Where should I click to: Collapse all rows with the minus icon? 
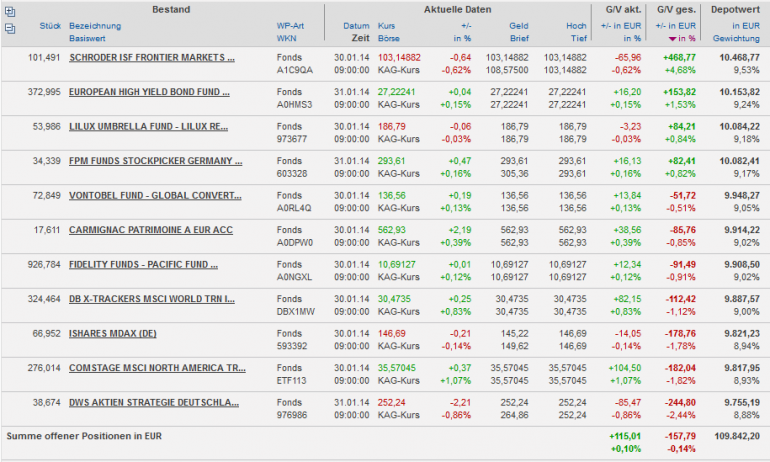coord(10,28)
